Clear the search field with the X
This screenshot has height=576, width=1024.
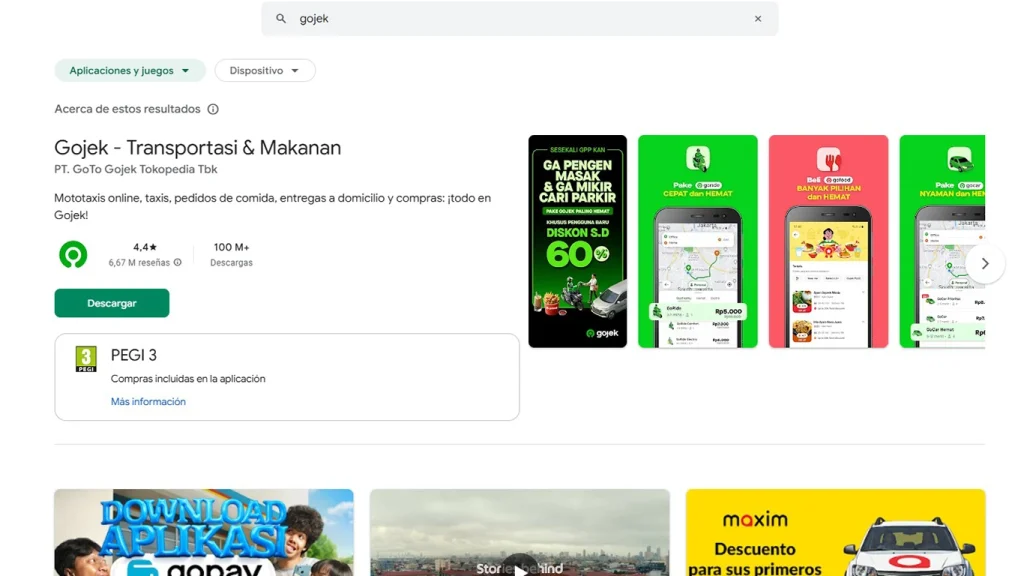tap(758, 18)
